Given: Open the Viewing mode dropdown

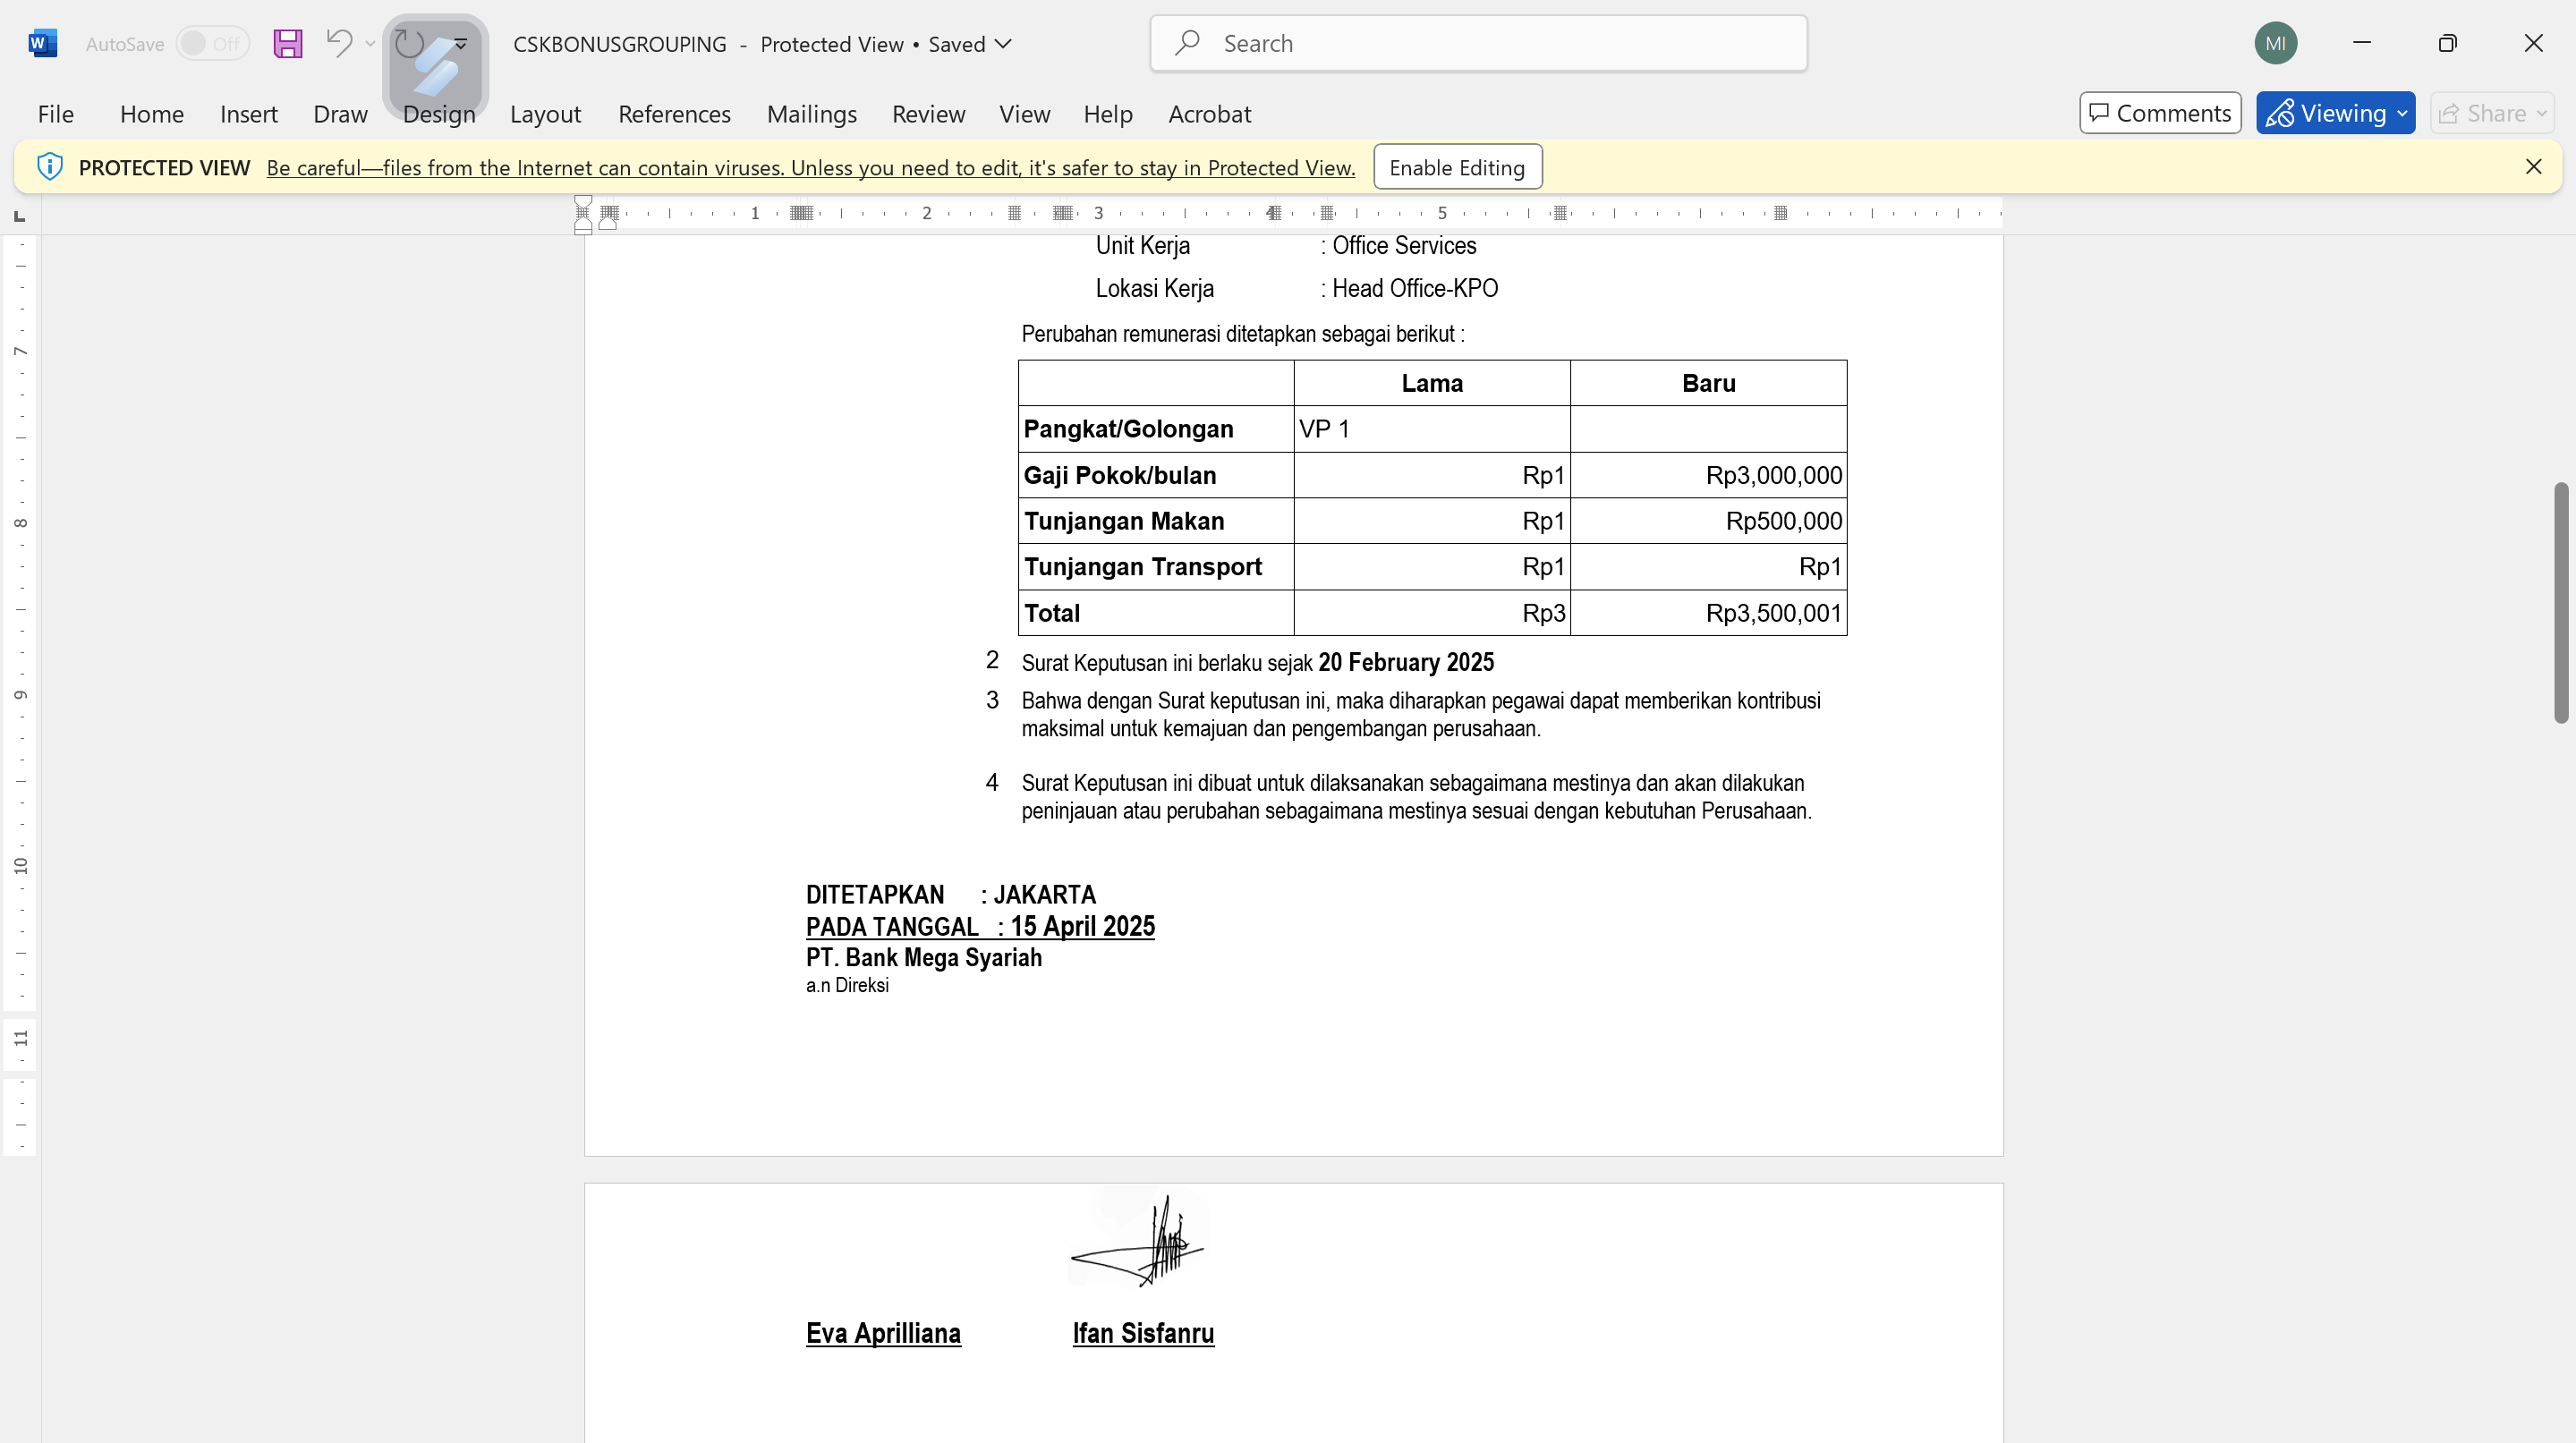Looking at the screenshot, I should tap(2335, 113).
